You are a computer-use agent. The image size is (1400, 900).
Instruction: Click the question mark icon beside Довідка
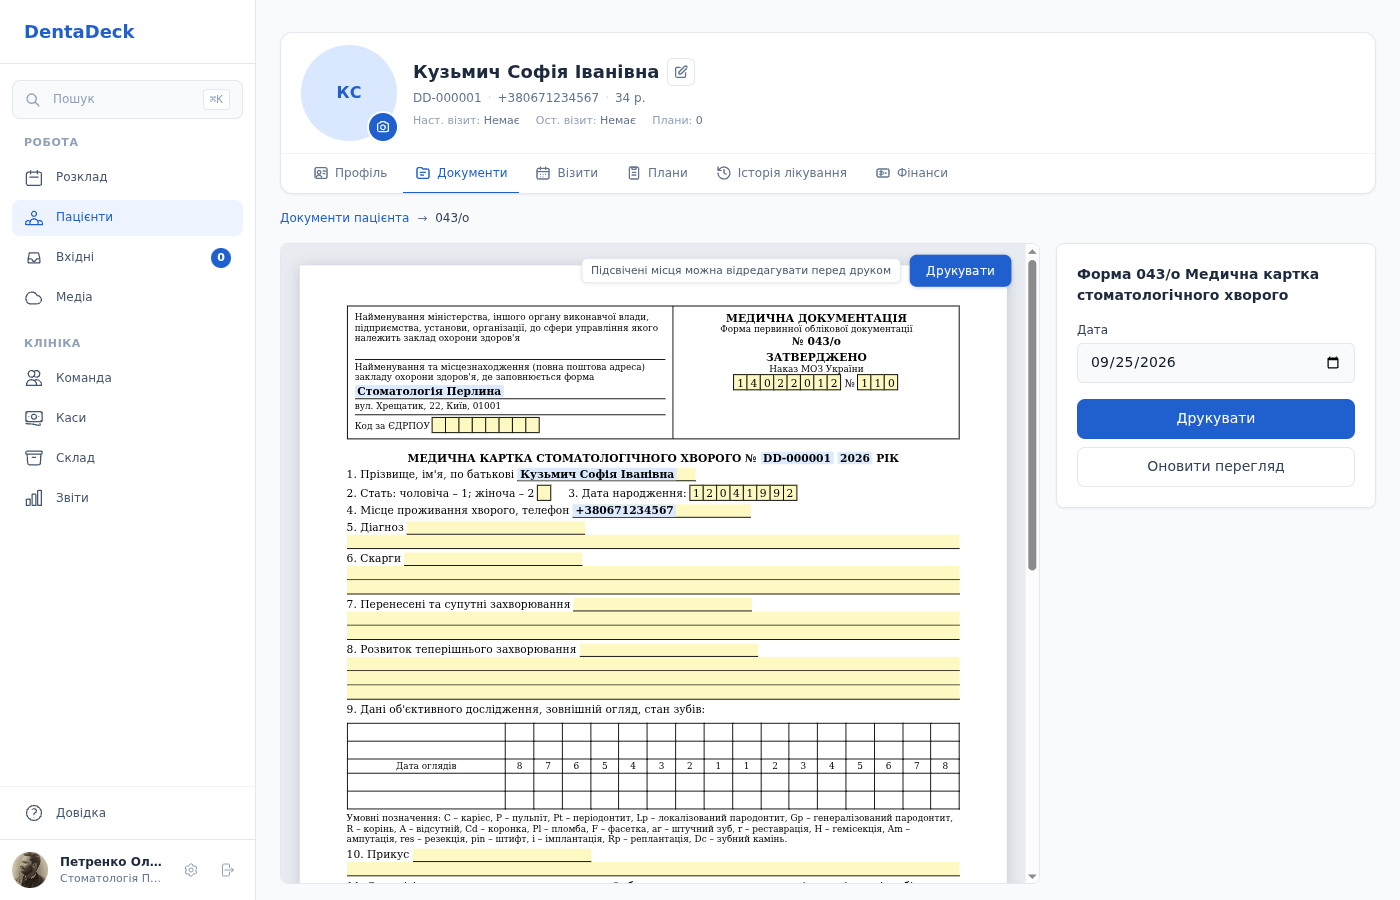[34, 813]
